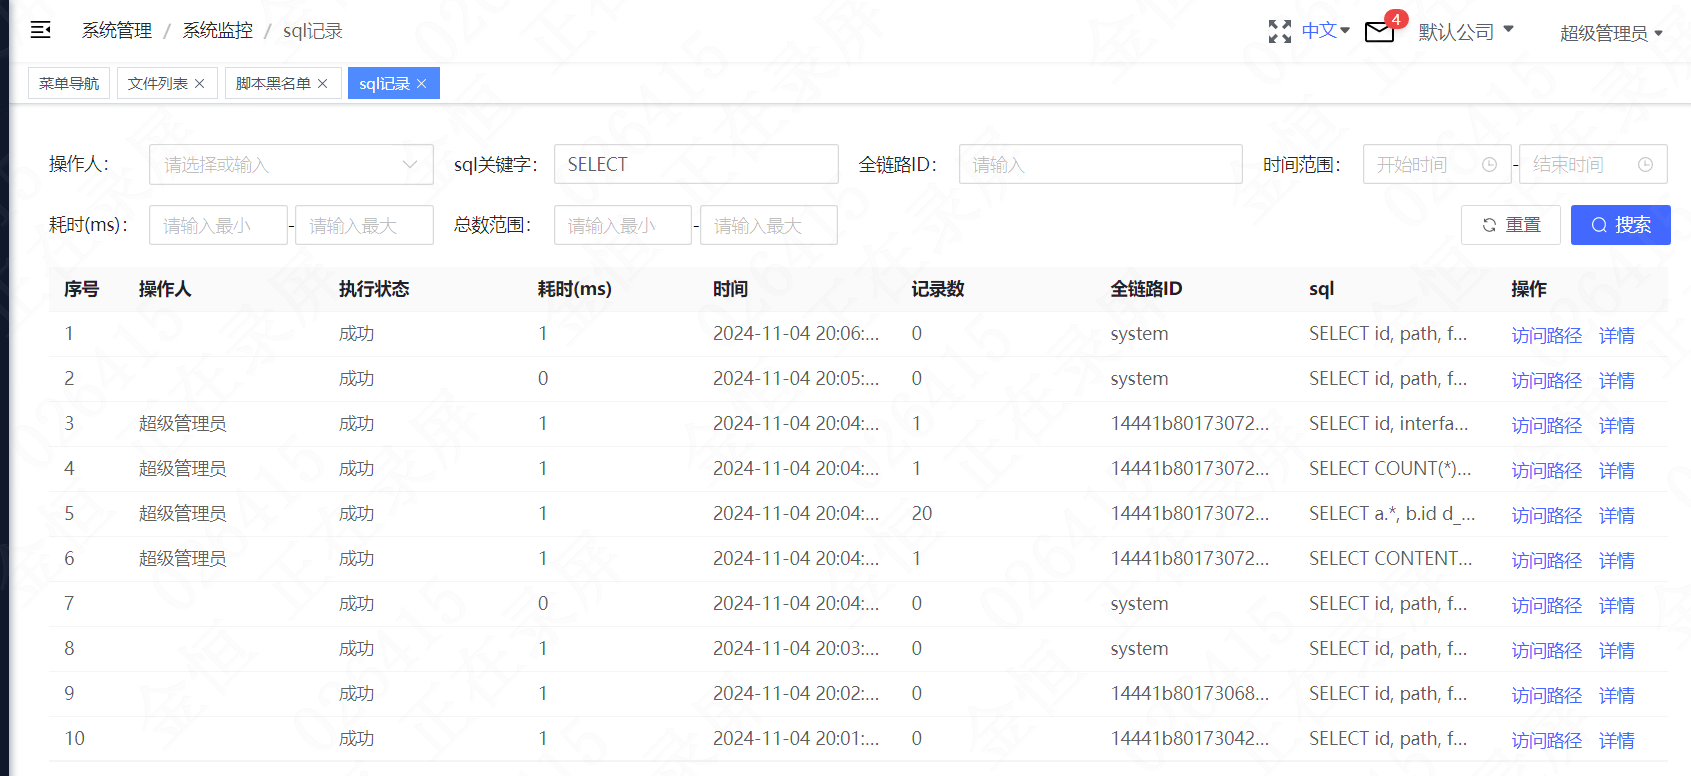
Task: Click the 执行状态 column header
Action: pyautogui.click(x=374, y=289)
